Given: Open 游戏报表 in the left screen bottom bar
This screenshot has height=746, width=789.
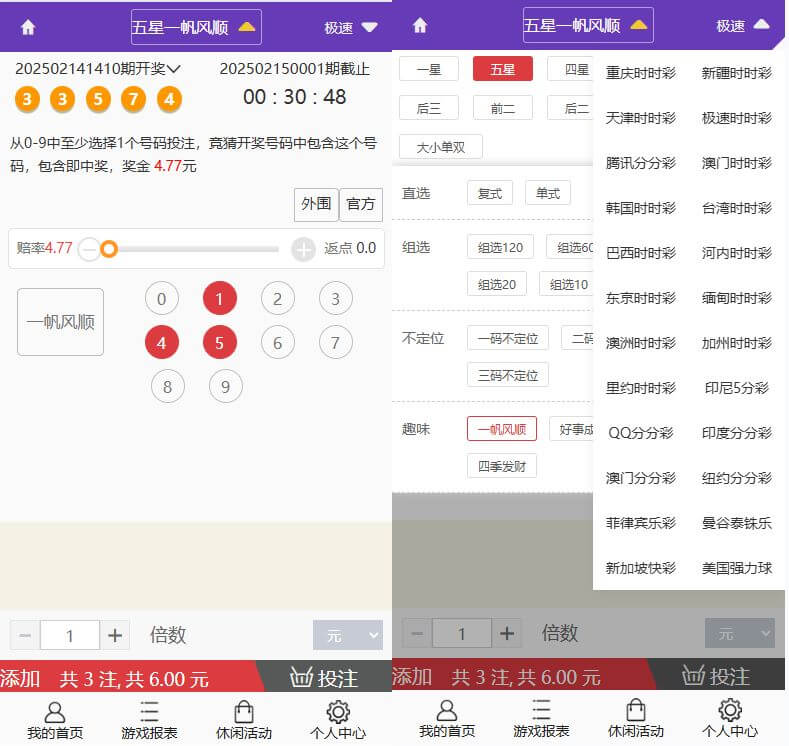Looking at the screenshot, I should 149,720.
